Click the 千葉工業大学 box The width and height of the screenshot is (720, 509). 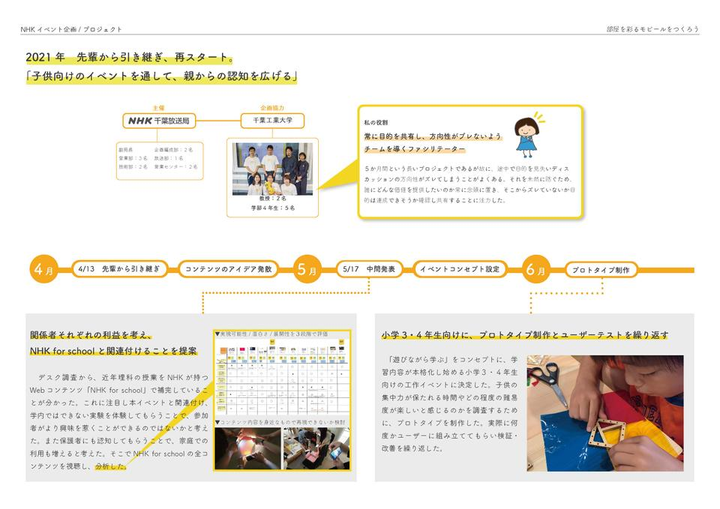pyautogui.click(x=272, y=120)
